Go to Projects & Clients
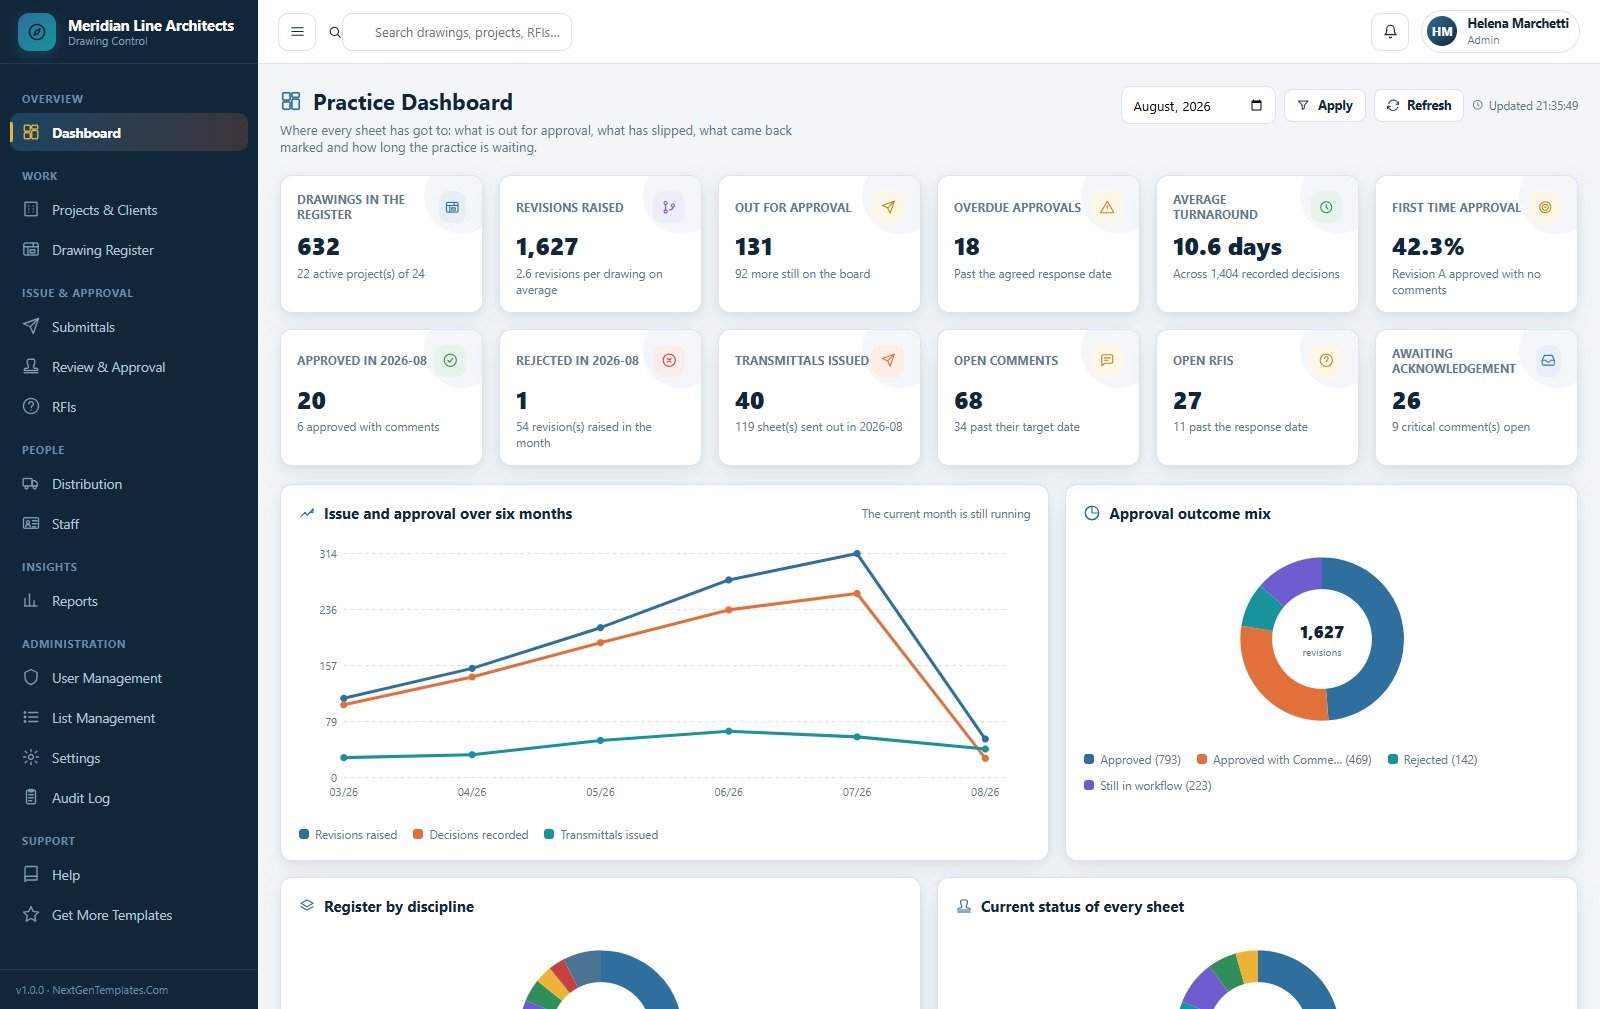Viewport: 1600px width, 1009px height. tap(129, 210)
